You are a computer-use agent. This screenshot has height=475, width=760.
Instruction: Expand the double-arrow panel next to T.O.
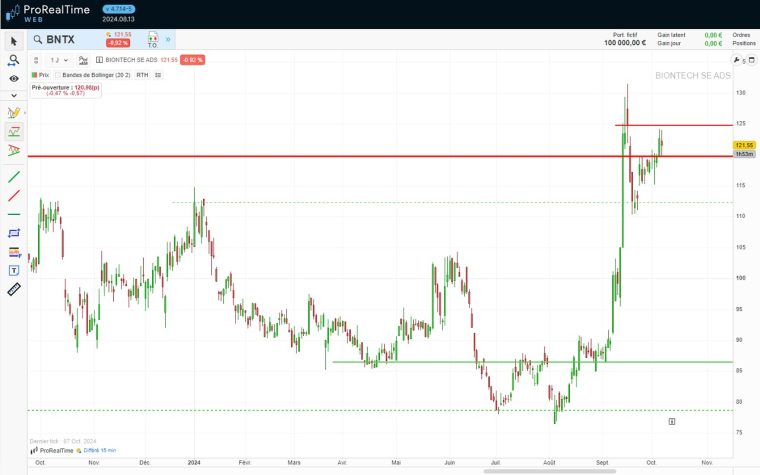pyautogui.click(x=169, y=41)
